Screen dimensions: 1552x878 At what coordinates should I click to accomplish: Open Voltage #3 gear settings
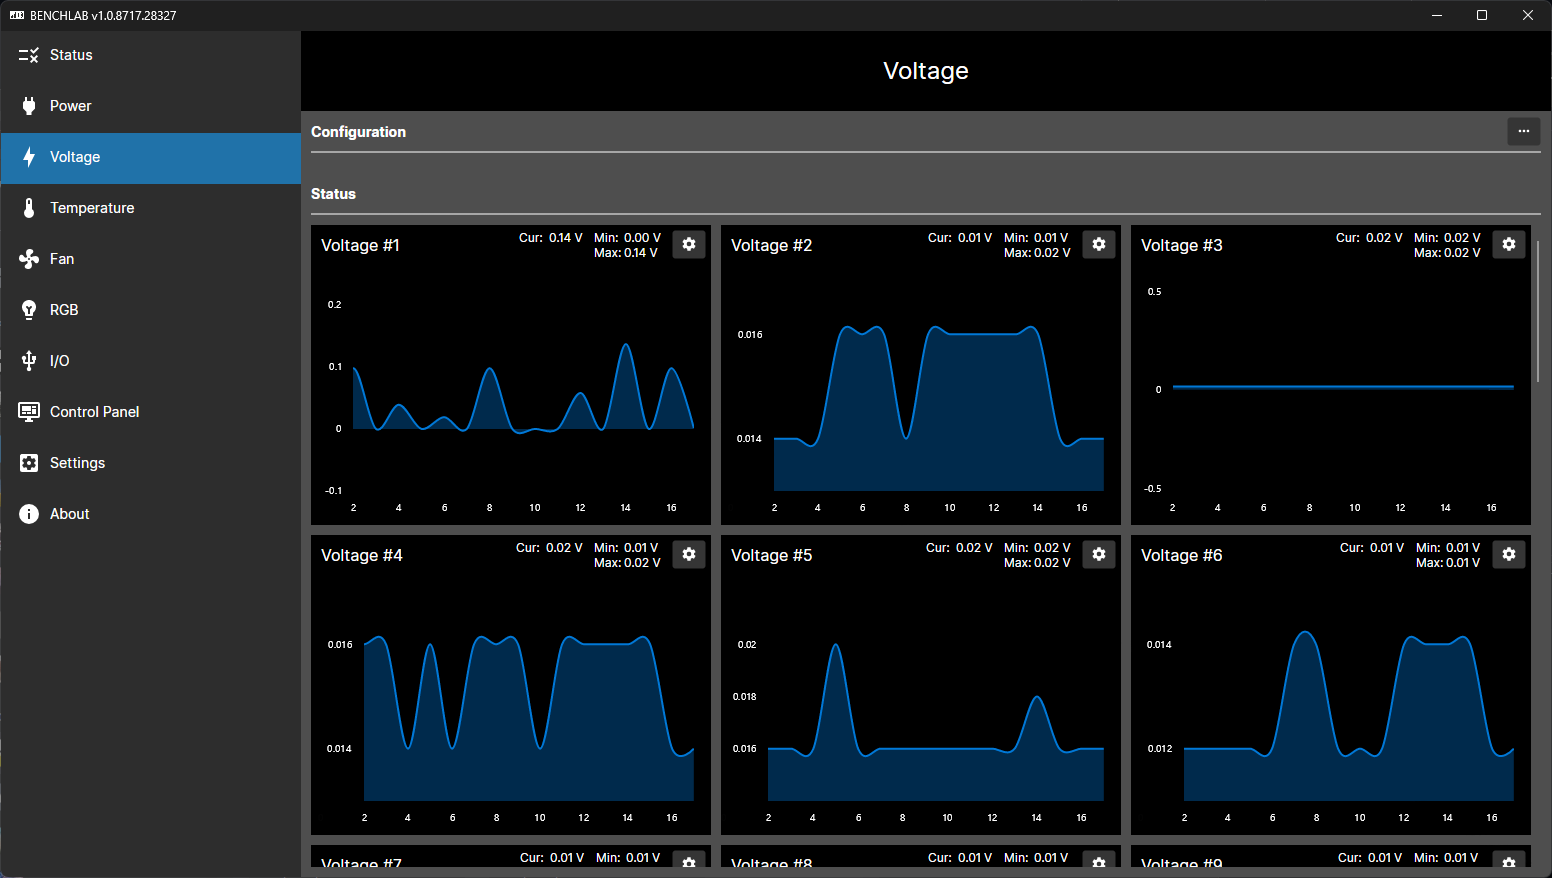(x=1509, y=245)
